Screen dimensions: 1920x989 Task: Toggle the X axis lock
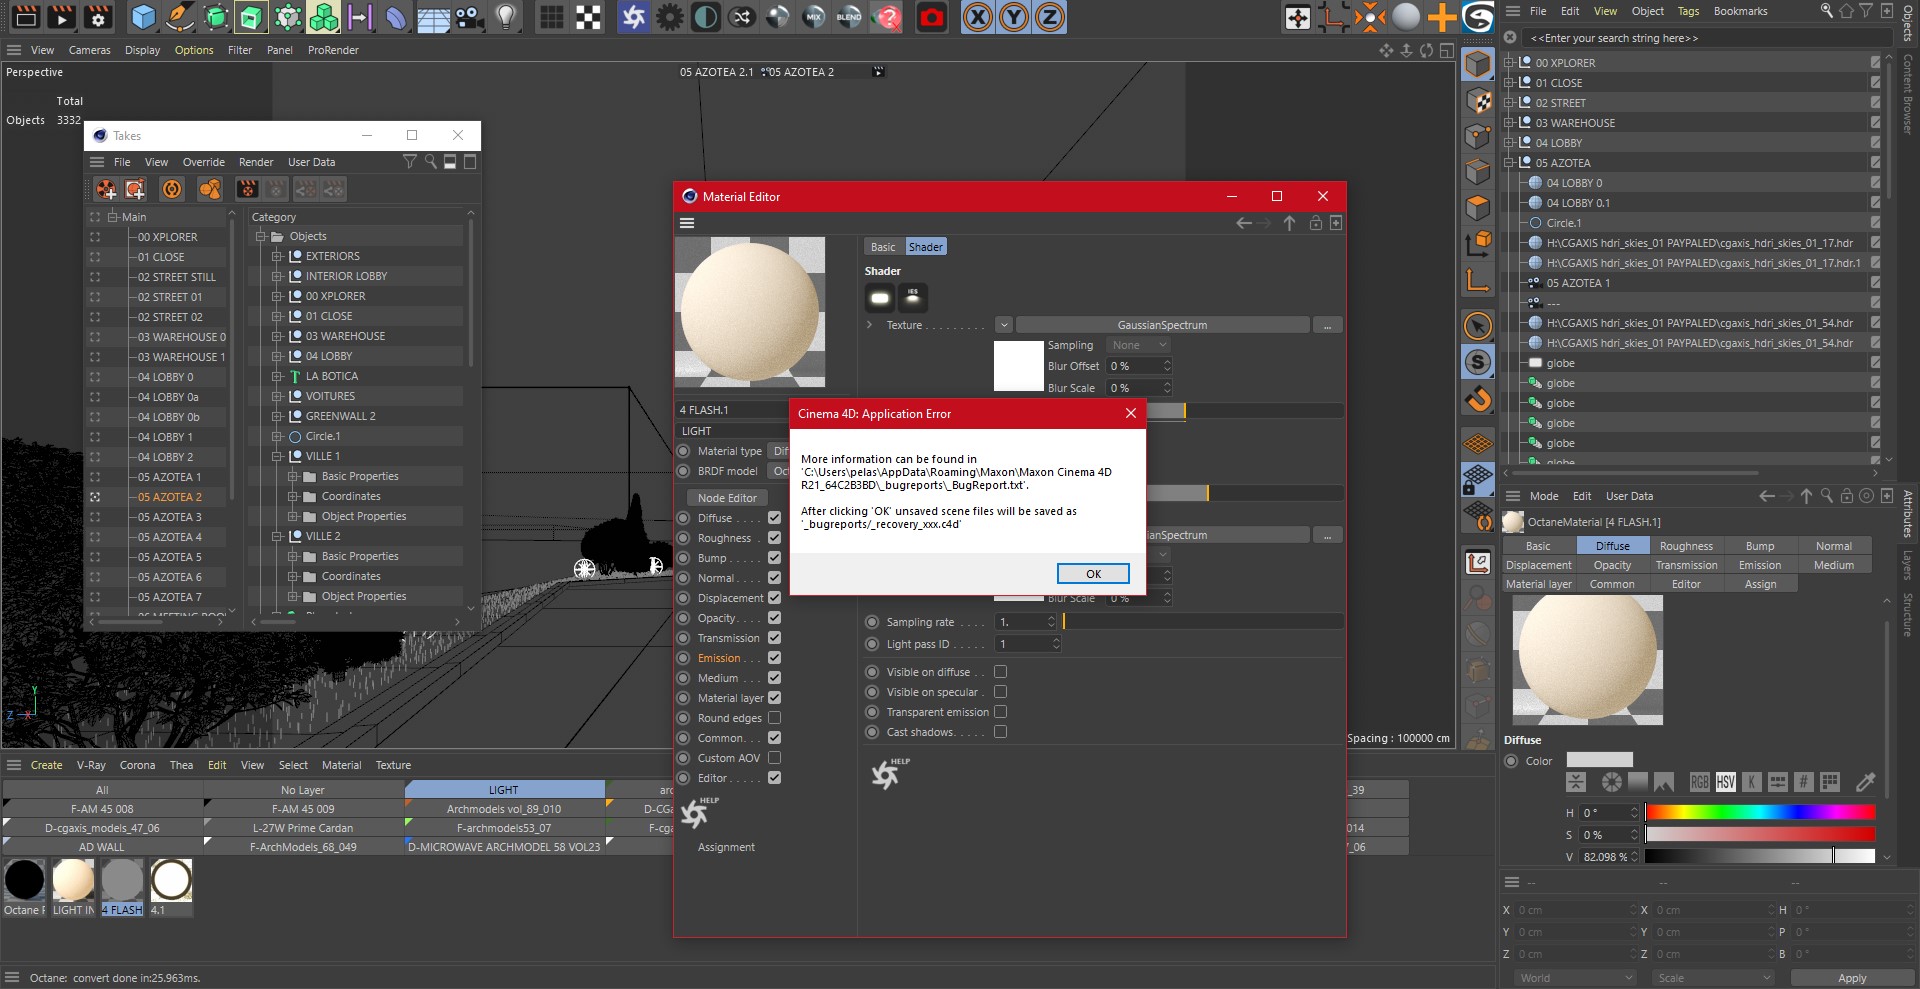(x=978, y=17)
